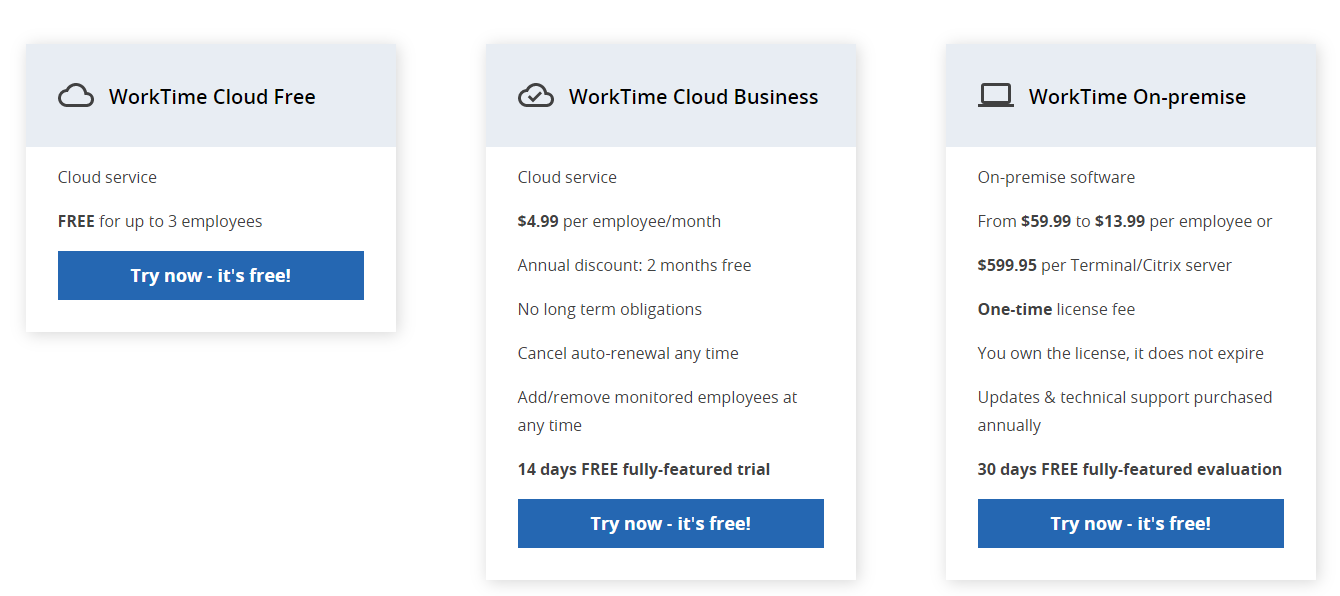Click Try now button in Cloud Business card
The height and width of the screenshot is (596, 1340).
pos(671,523)
